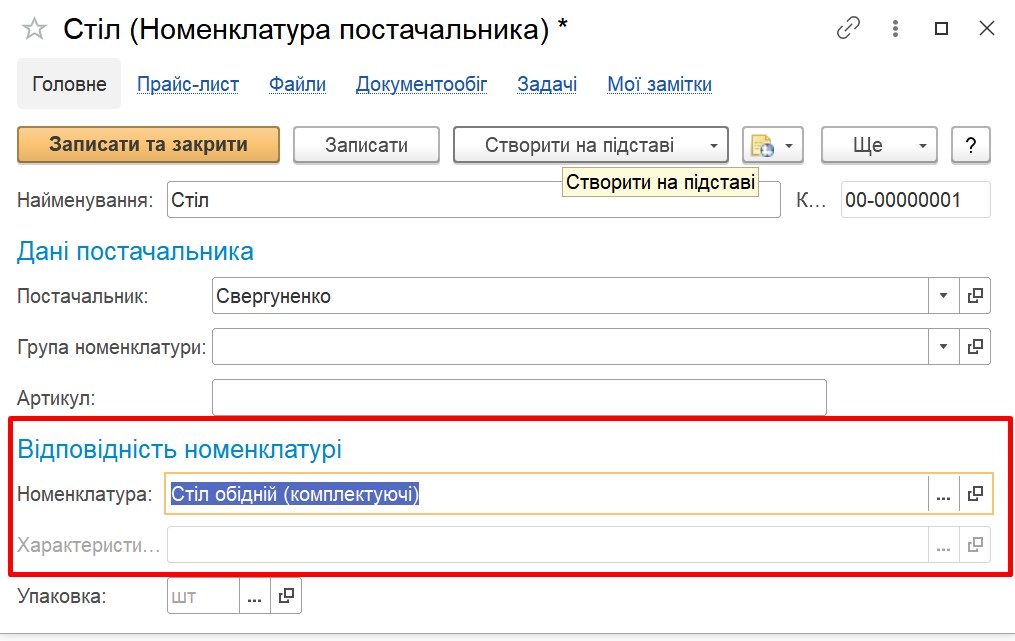The height and width of the screenshot is (641, 1015).
Task: Open Створити на підставі dropdown
Action: click(x=591, y=144)
